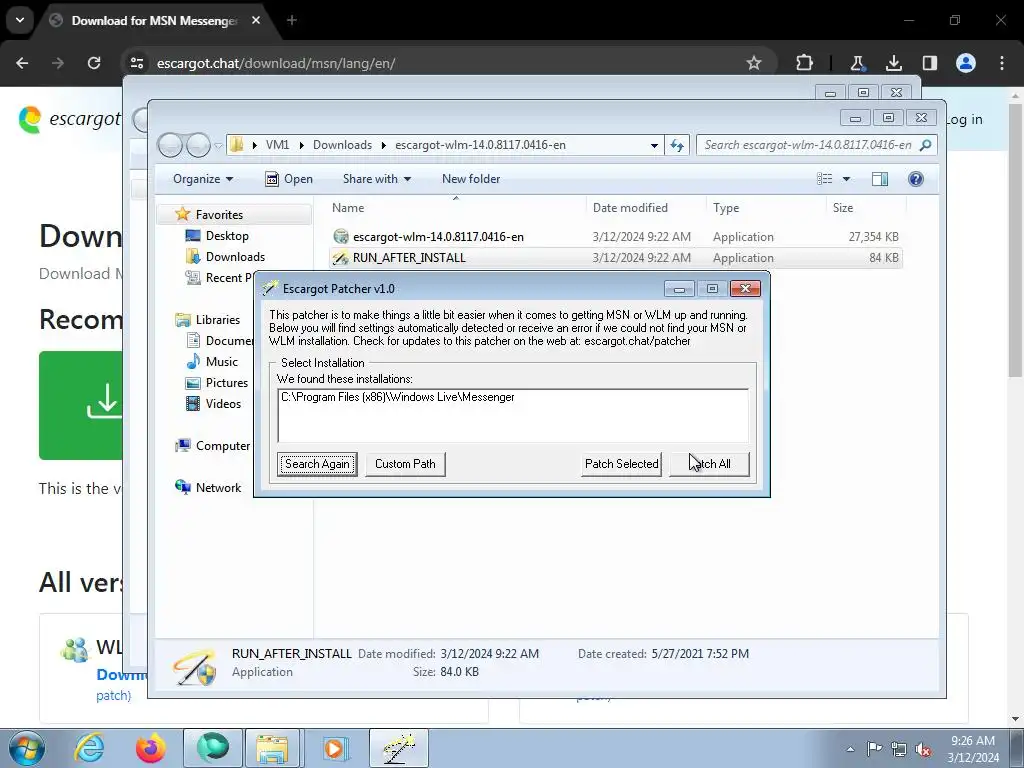This screenshot has width=1024, height=768.
Task: Open Chrome tab search dropdown
Action: tap(20, 20)
